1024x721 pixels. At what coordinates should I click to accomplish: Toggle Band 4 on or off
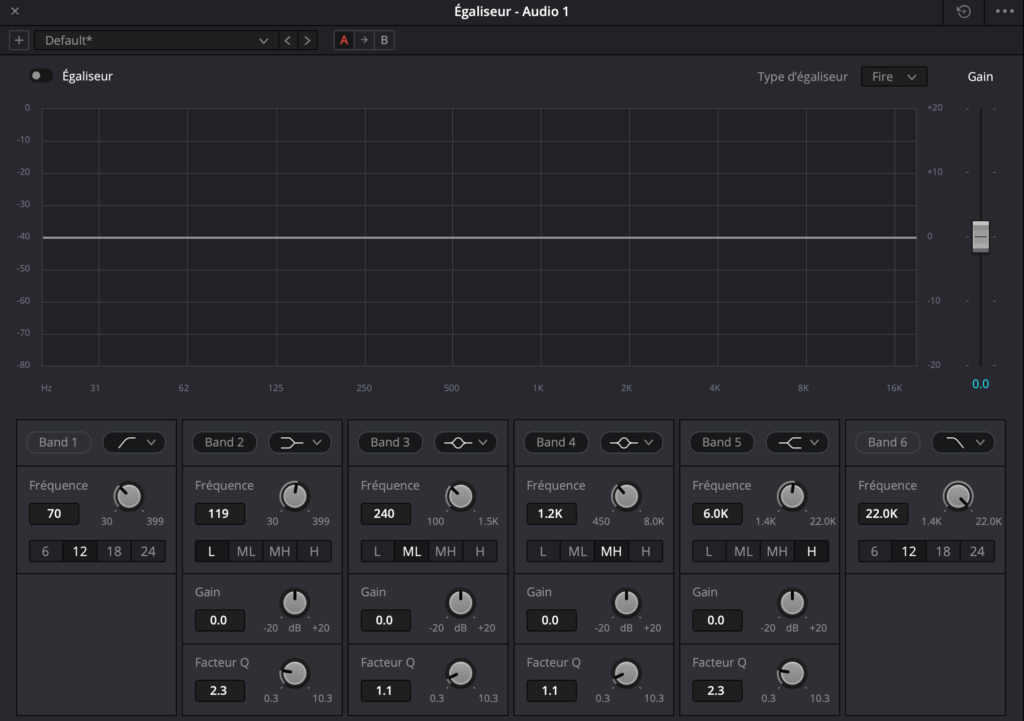tap(556, 442)
